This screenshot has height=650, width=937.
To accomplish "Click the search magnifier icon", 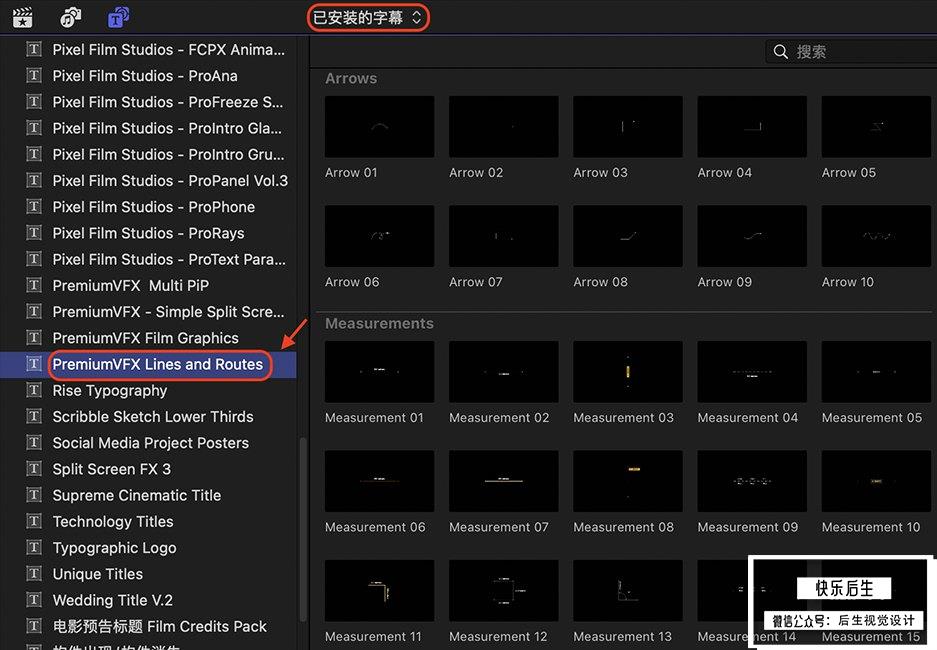I will click(x=780, y=52).
